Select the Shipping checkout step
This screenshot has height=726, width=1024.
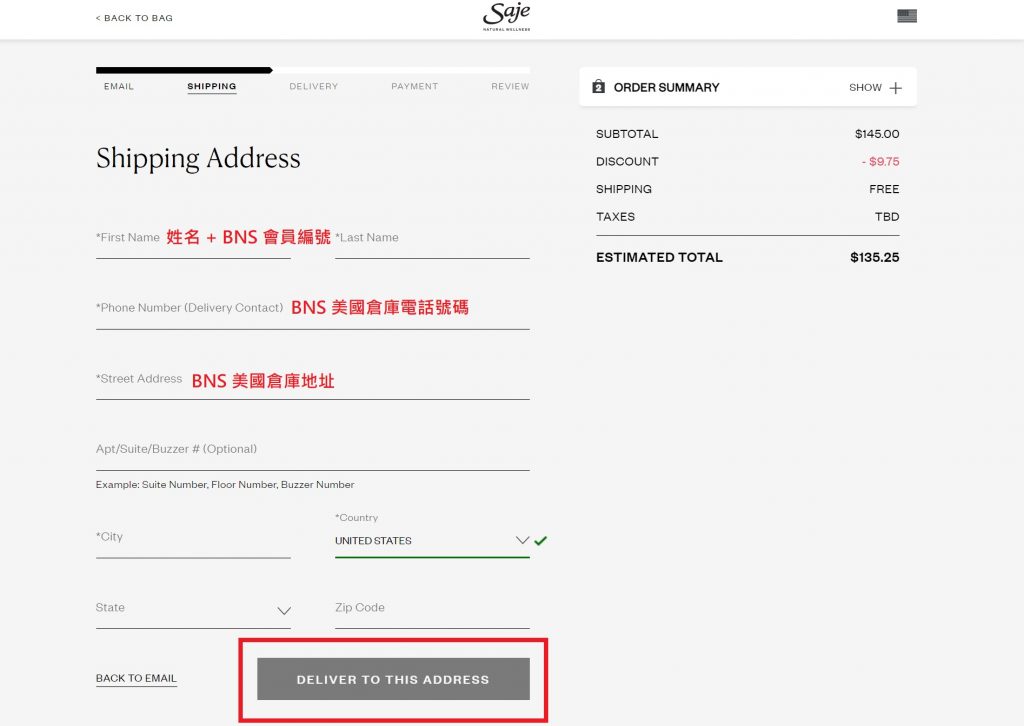tap(212, 87)
